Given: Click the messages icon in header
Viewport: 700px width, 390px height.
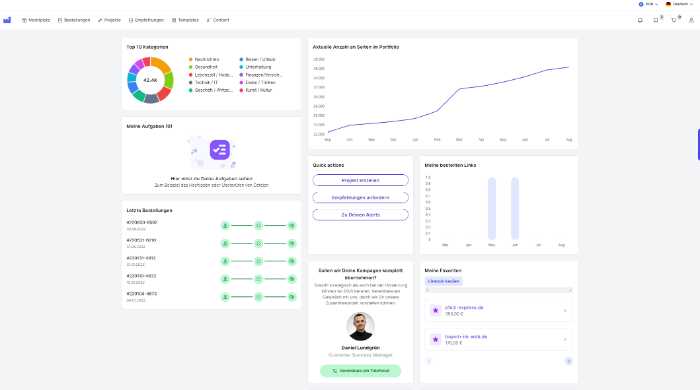Looking at the screenshot, I should (x=640, y=20).
